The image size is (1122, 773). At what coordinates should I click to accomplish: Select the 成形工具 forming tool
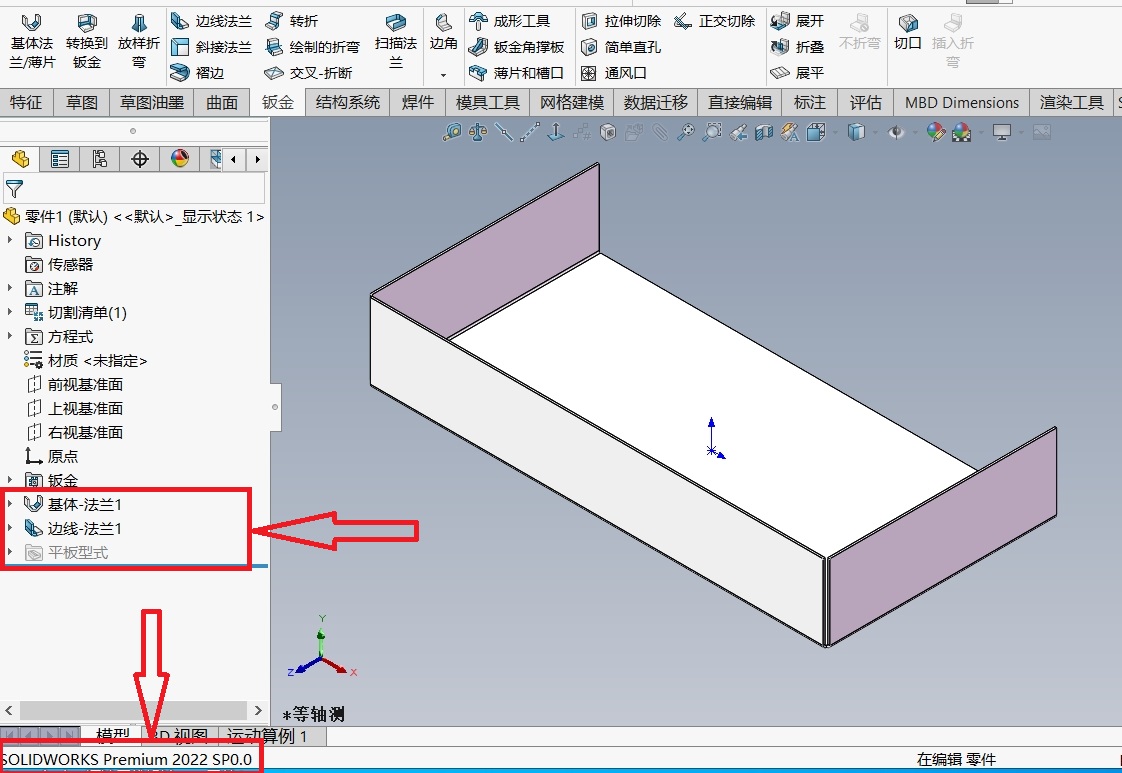(509, 21)
